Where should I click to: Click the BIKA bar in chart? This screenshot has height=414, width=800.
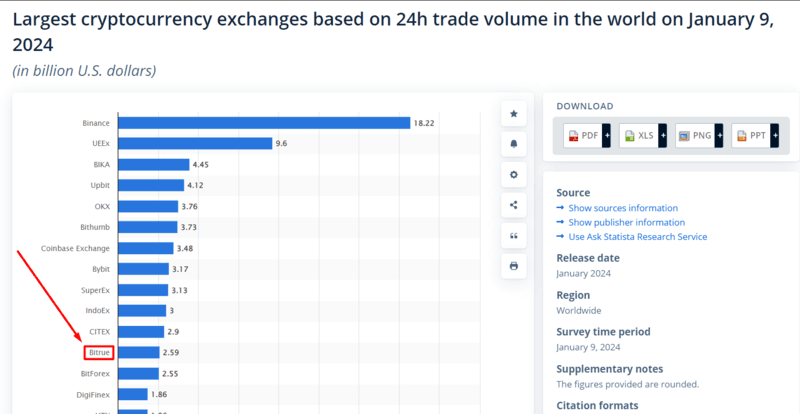tap(154, 164)
